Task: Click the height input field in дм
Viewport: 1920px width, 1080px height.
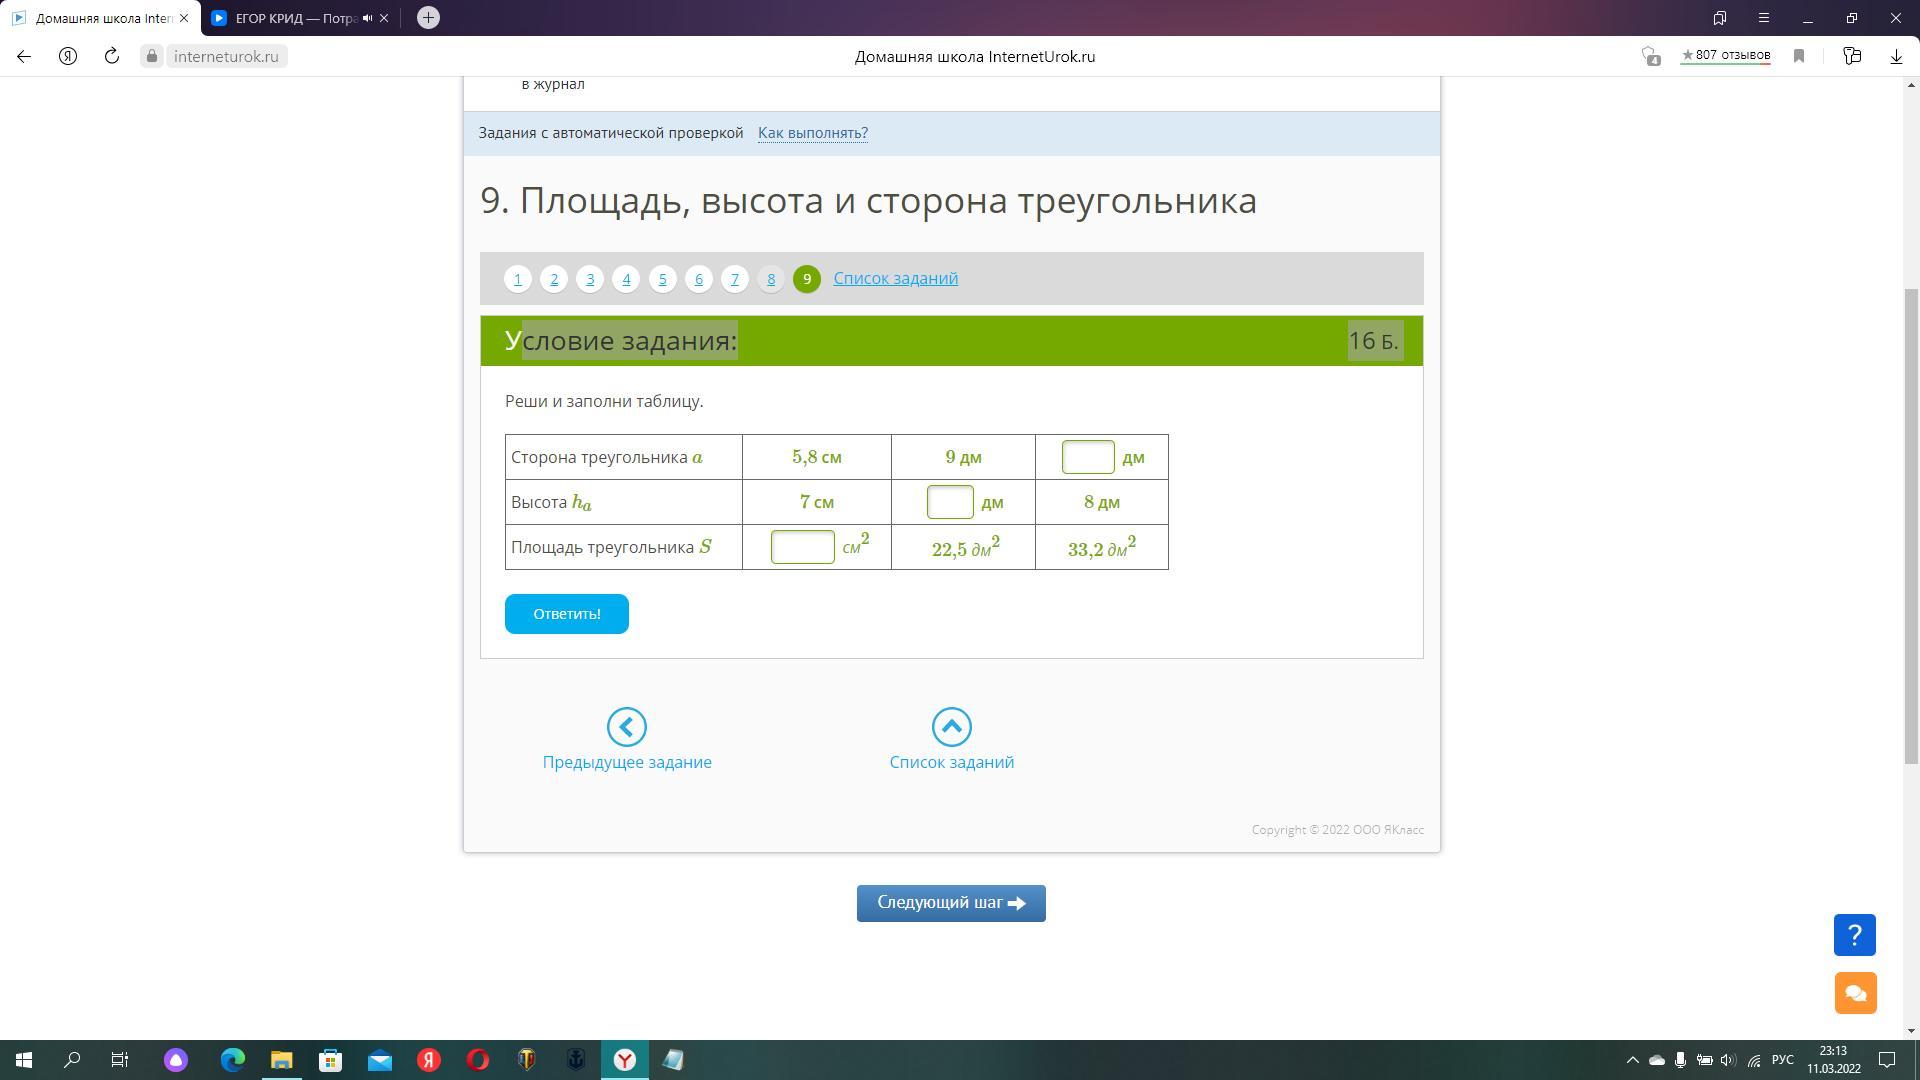Action: click(949, 502)
